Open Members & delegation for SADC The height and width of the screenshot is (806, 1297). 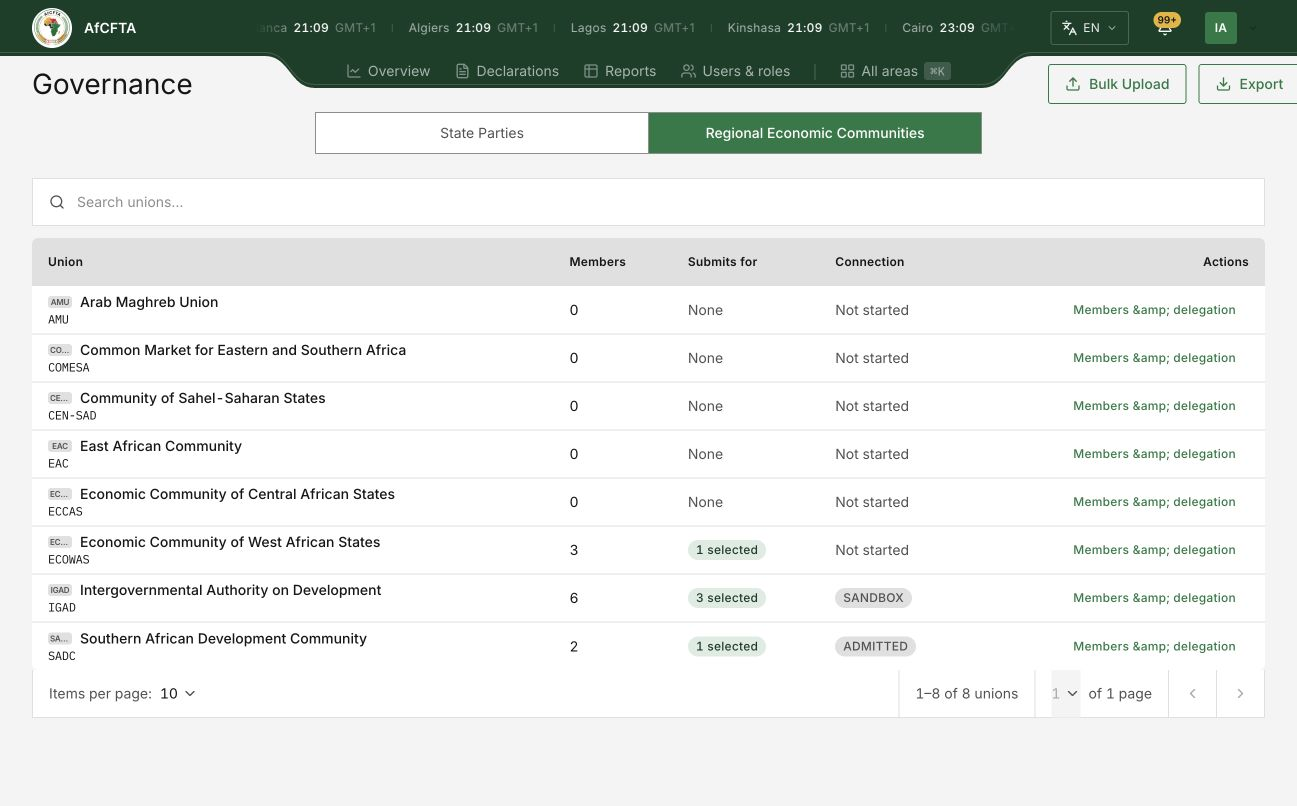tap(1154, 646)
